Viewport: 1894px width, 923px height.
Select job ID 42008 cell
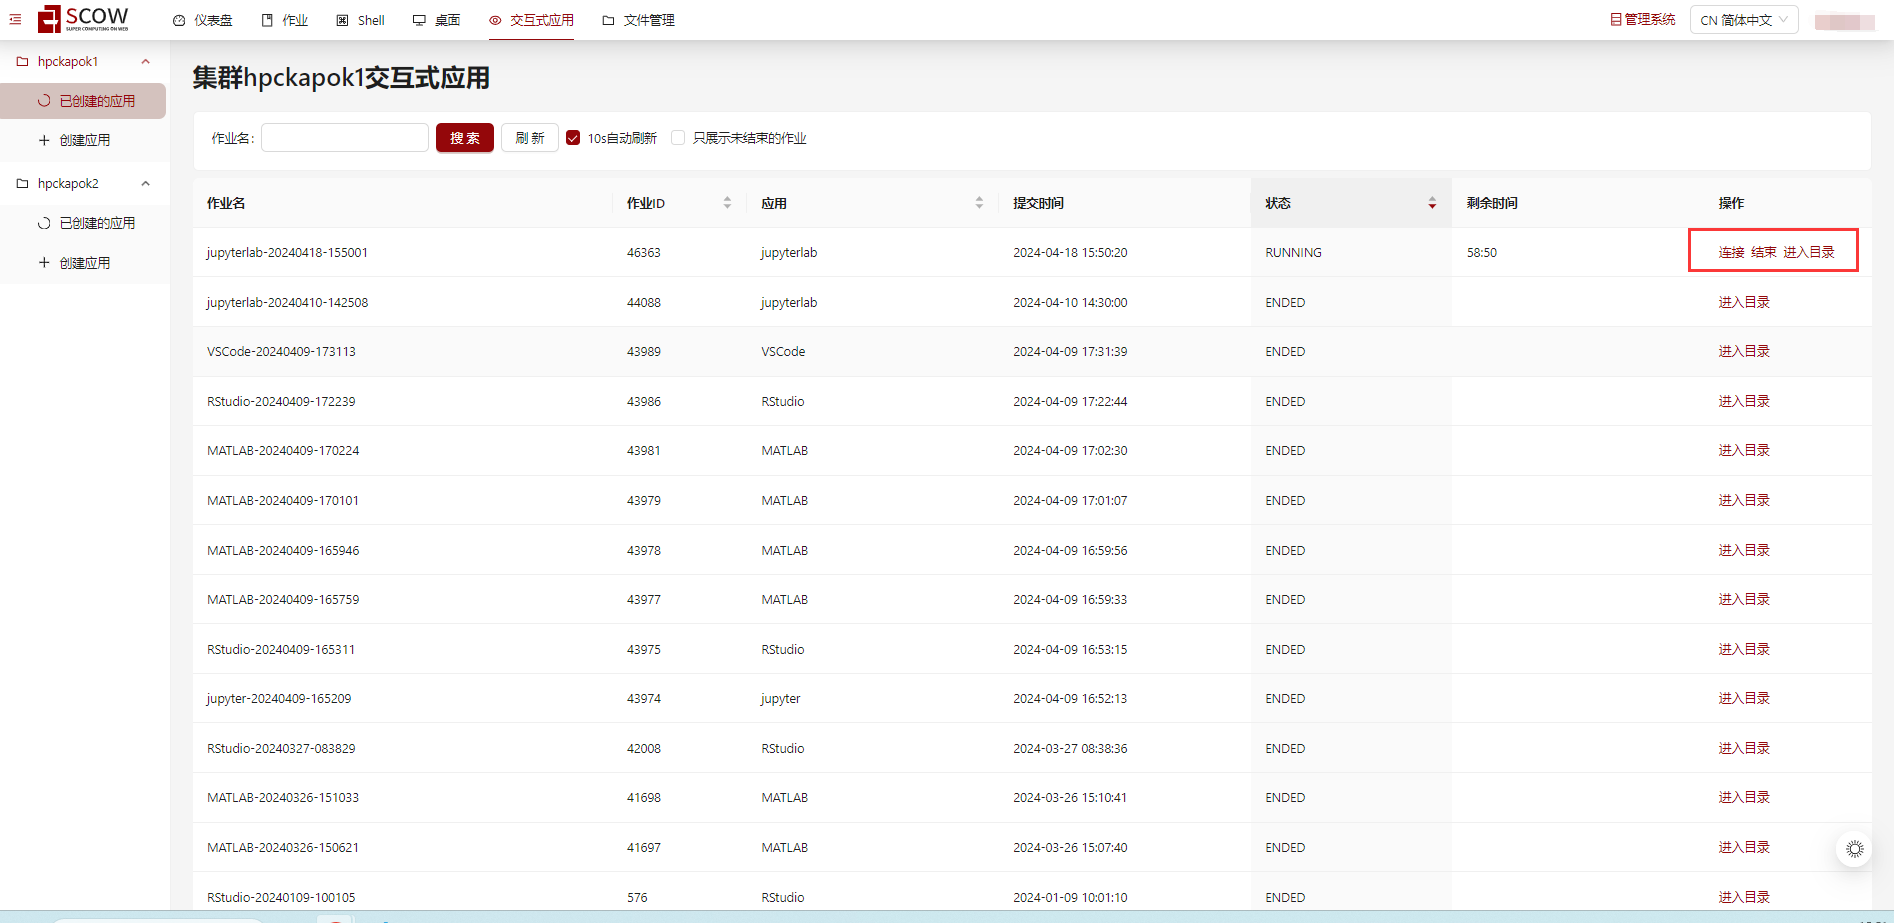pos(644,749)
